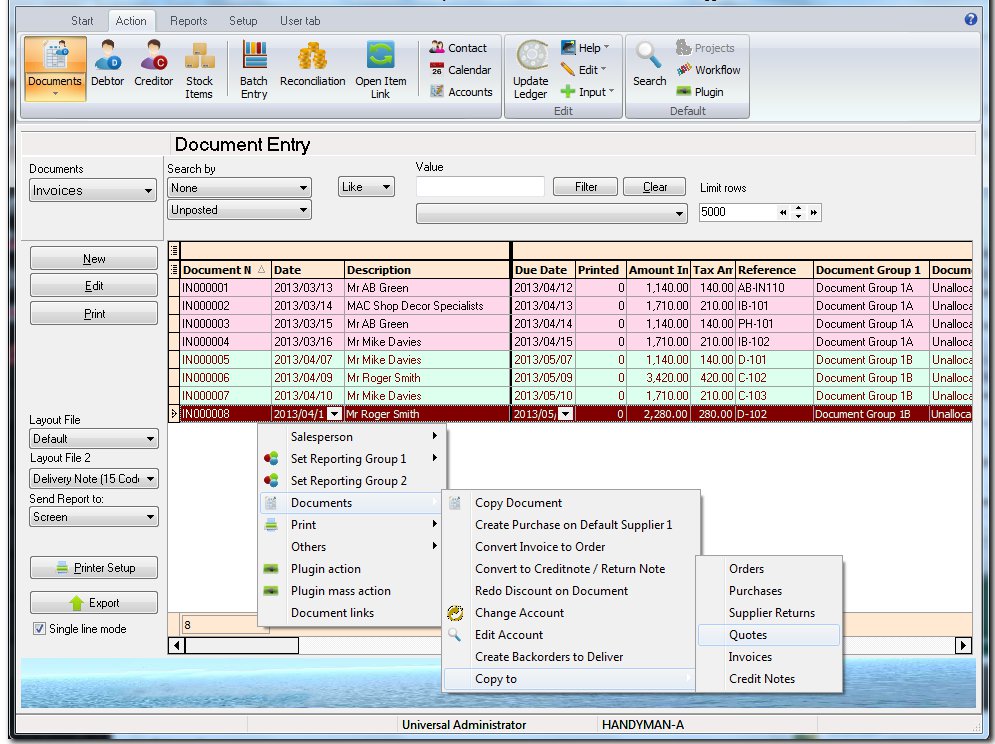Open the Calendar from the toolbar
Viewport: 995px width, 744px height.
[460, 69]
